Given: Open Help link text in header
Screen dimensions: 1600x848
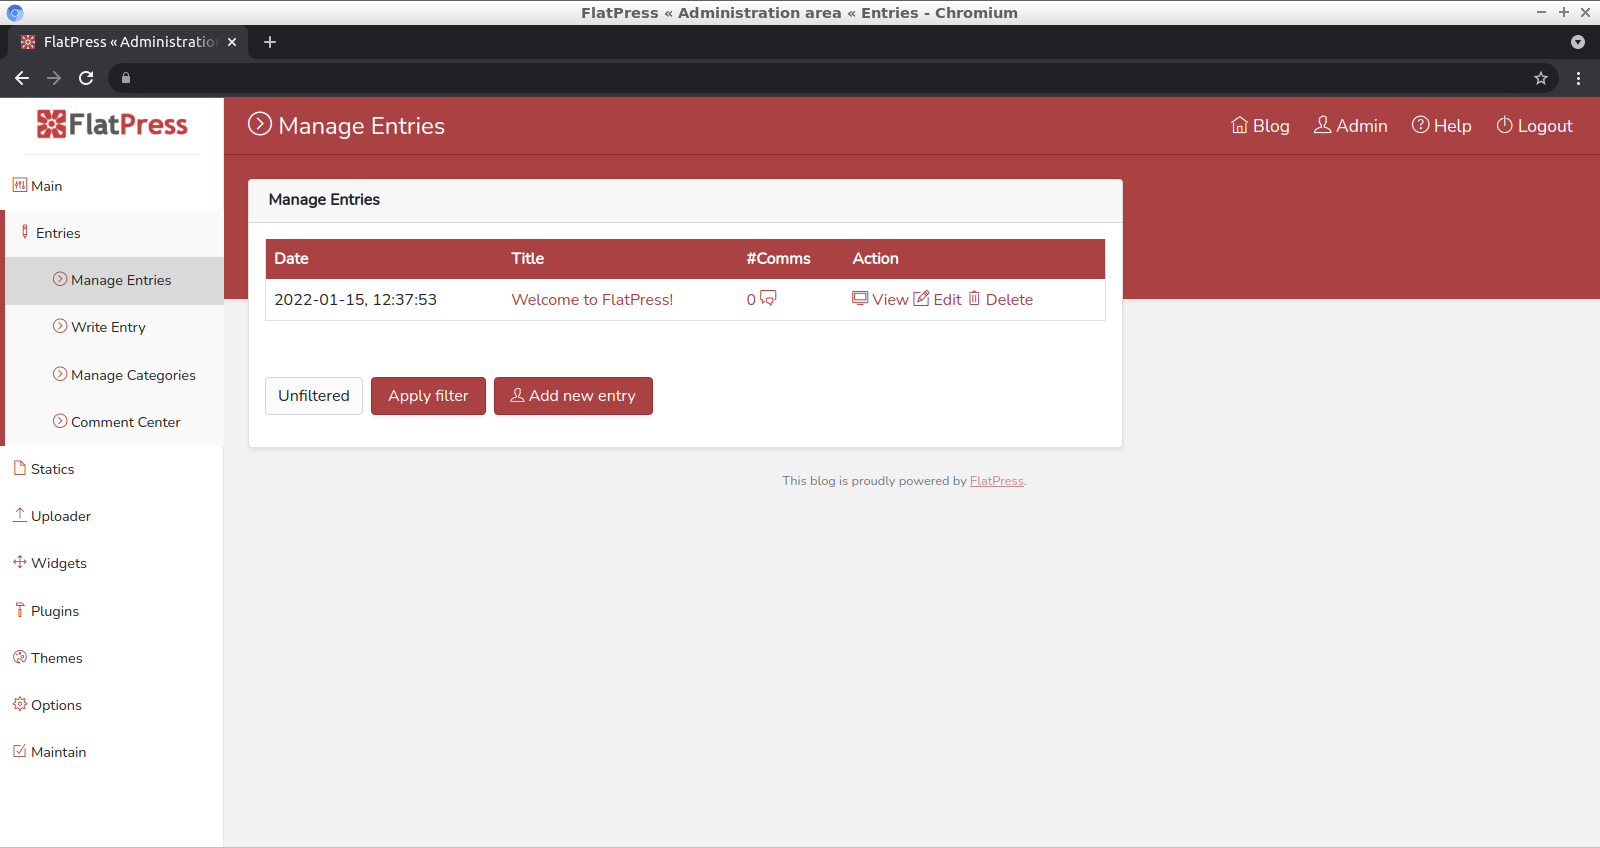Looking at the screenshot, I should coord(1453,126).
